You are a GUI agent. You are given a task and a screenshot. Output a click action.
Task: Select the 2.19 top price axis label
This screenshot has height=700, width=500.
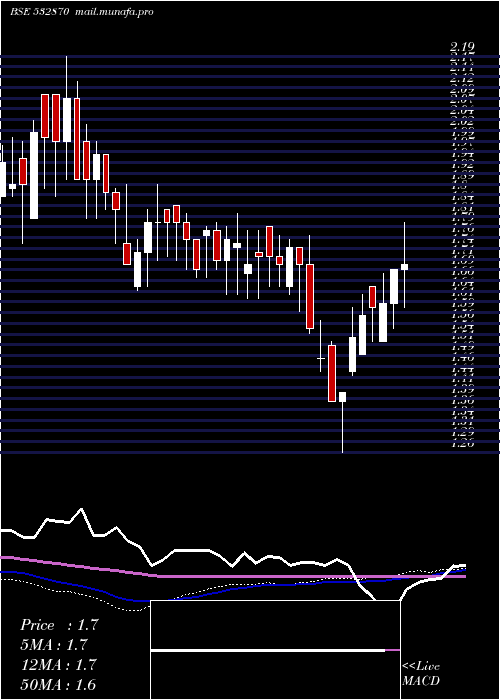point(462,47)
